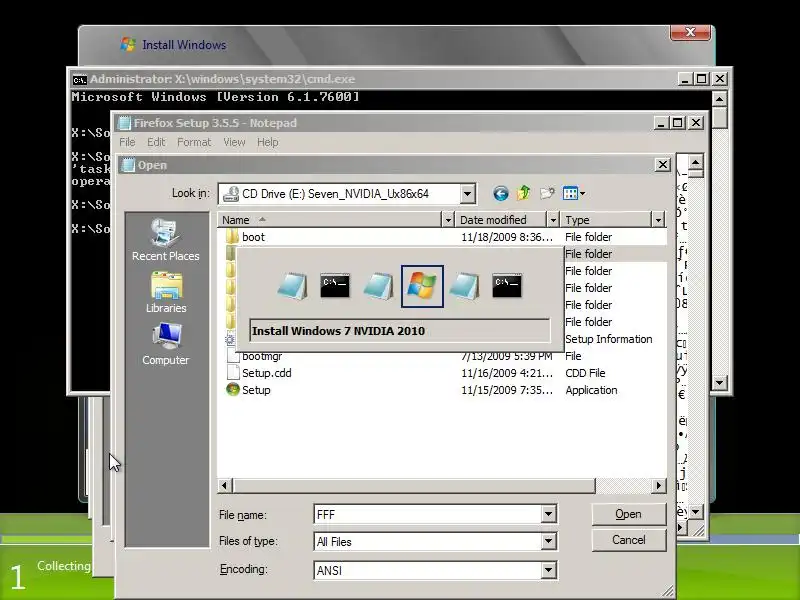Expand the Look in drive dropdown
Screen dimensions: 800x600
pyautogui.click(x=467, y=194)
